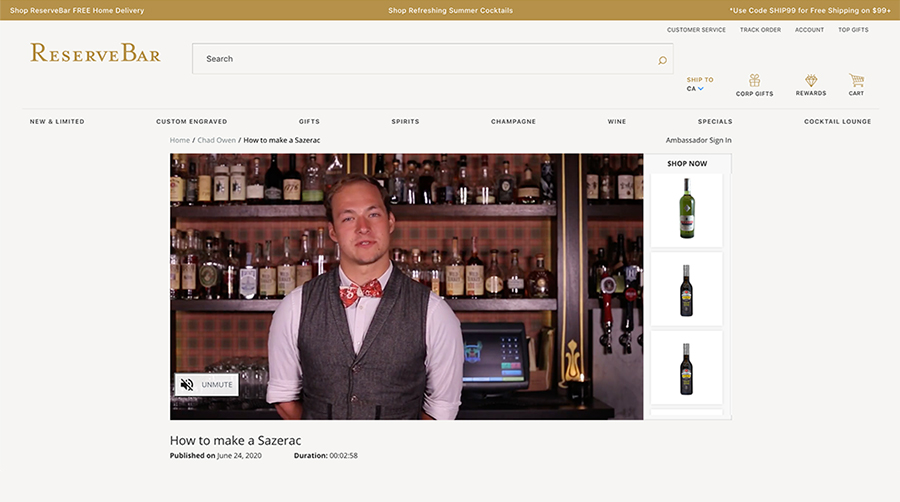This screenshot has height=502, width=900.
Task: Click the published date June 24, 2020
Action: point(239,456)
